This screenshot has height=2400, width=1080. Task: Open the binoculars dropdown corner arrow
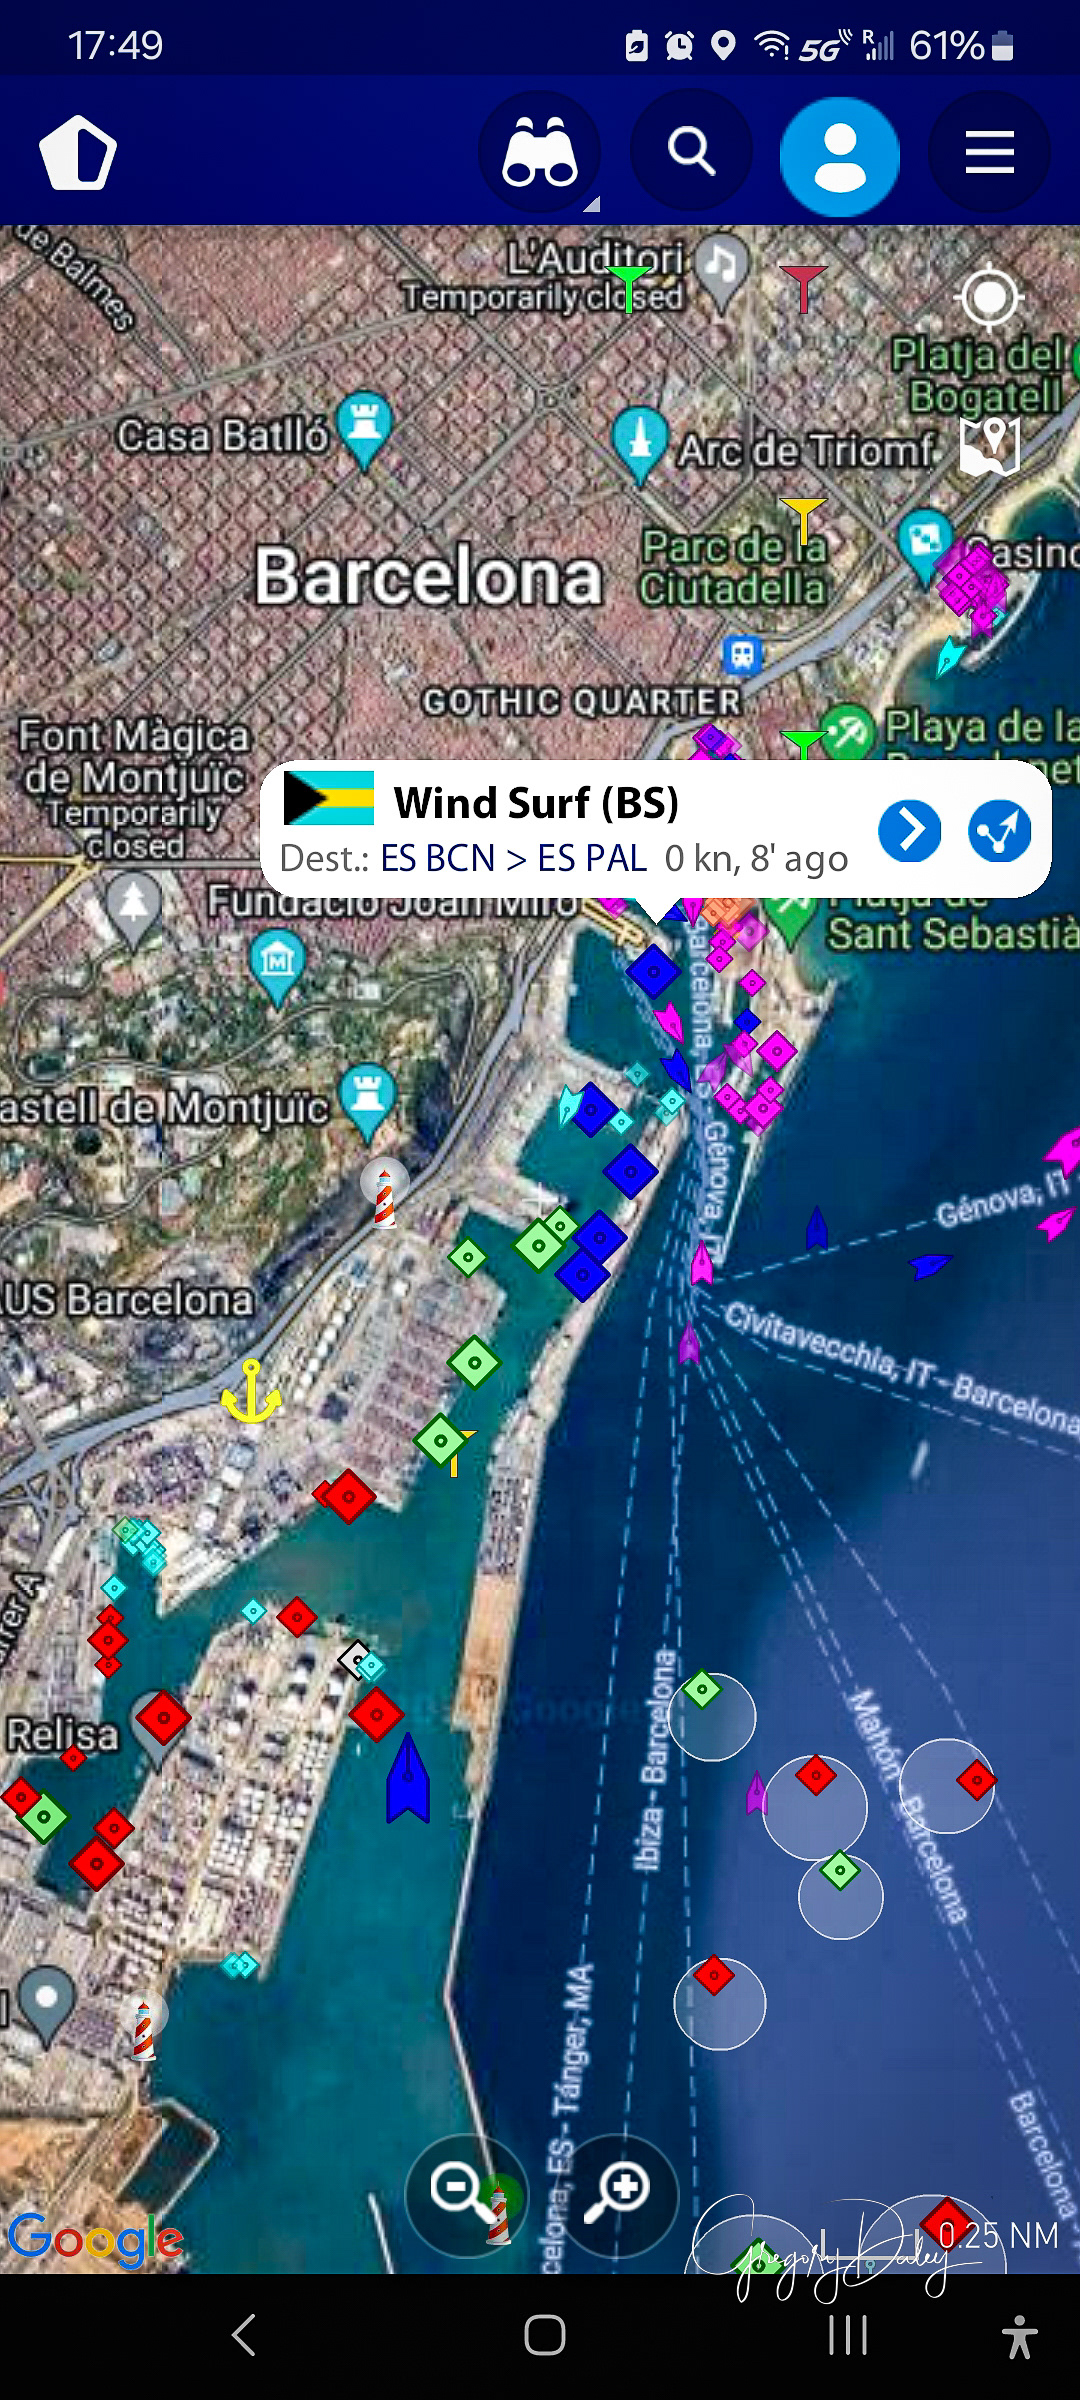(x=592, y=204)
